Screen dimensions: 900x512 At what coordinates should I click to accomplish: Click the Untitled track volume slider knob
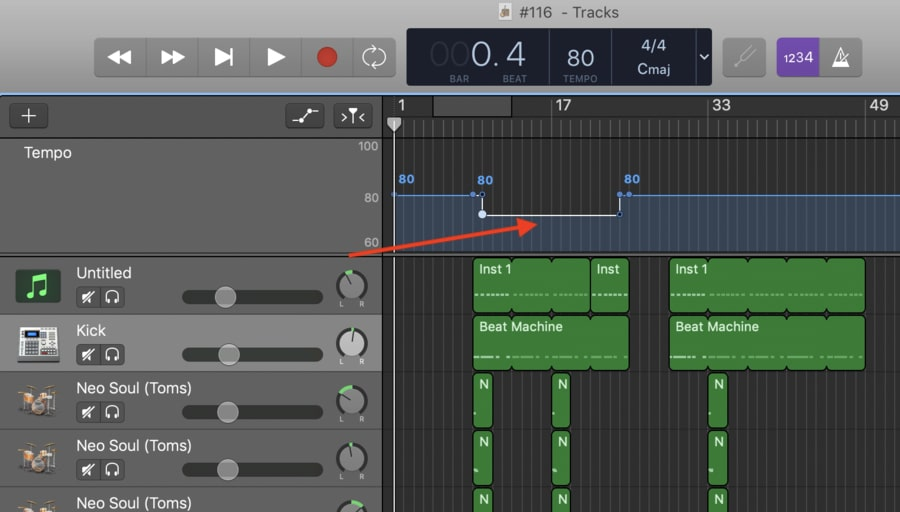(225, 297)
